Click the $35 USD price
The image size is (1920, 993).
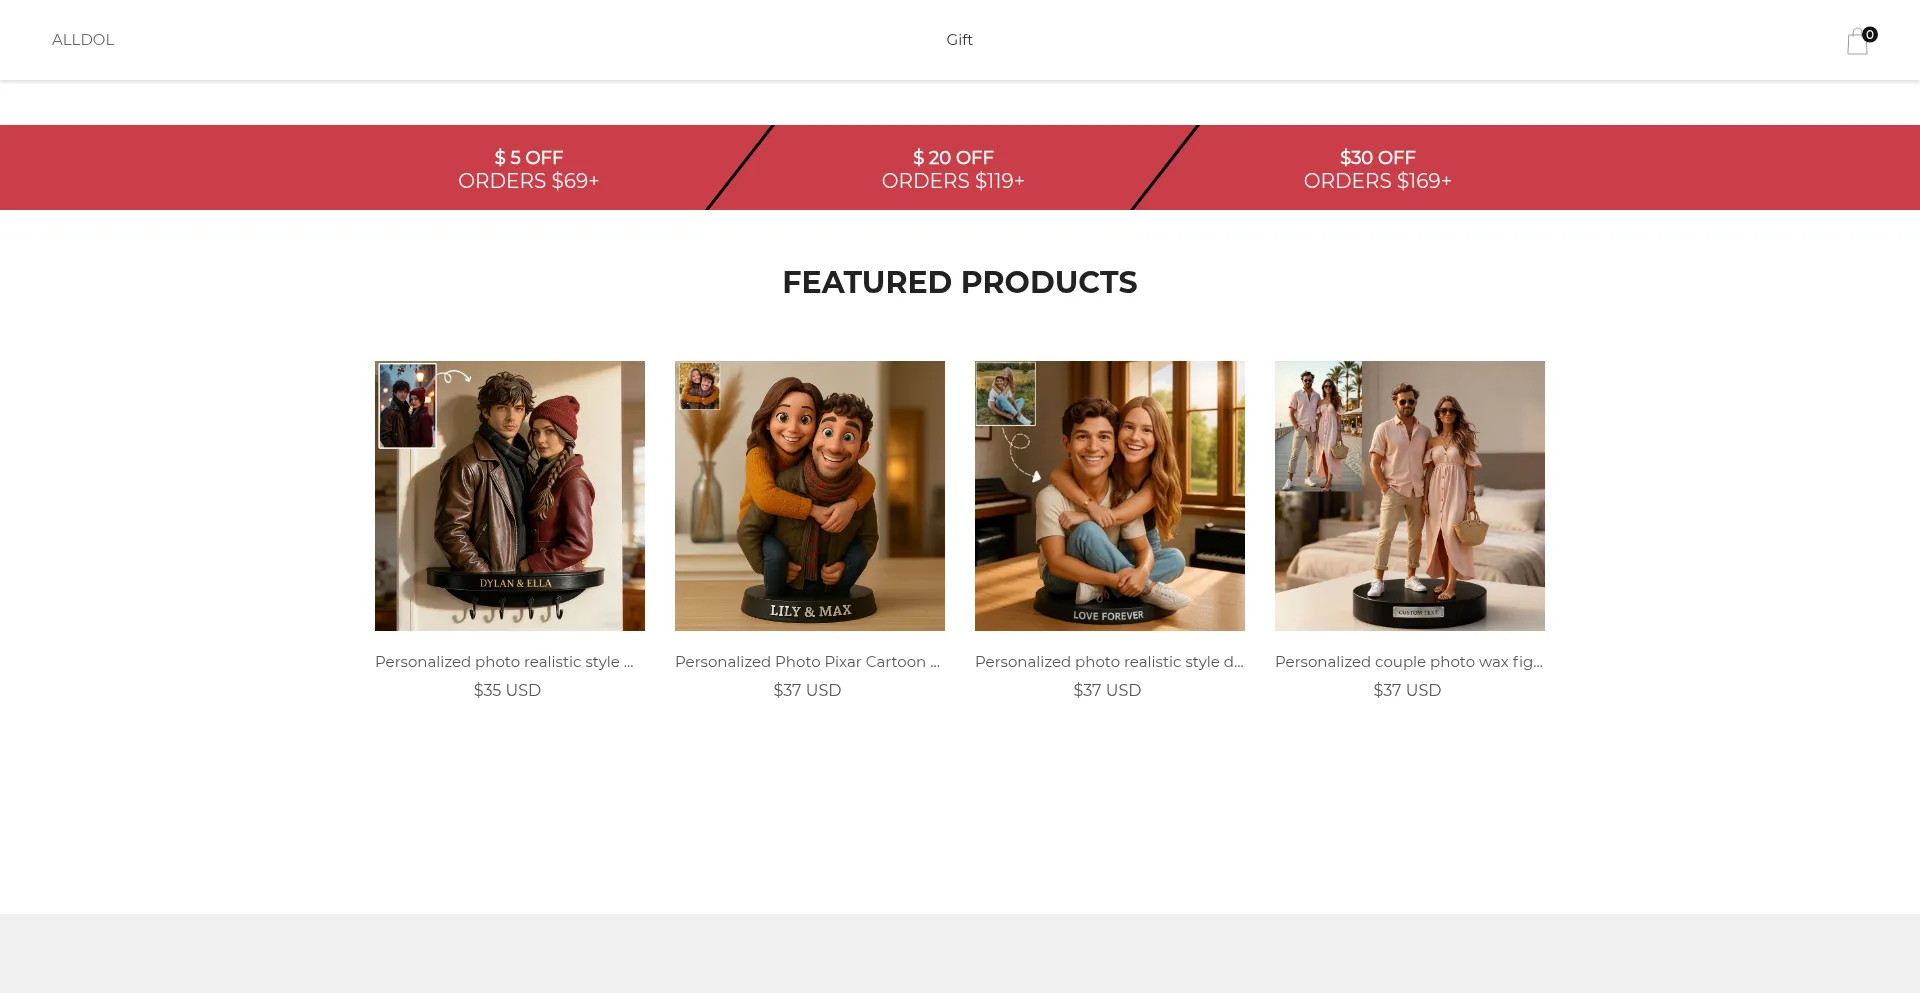pos(507,690)
